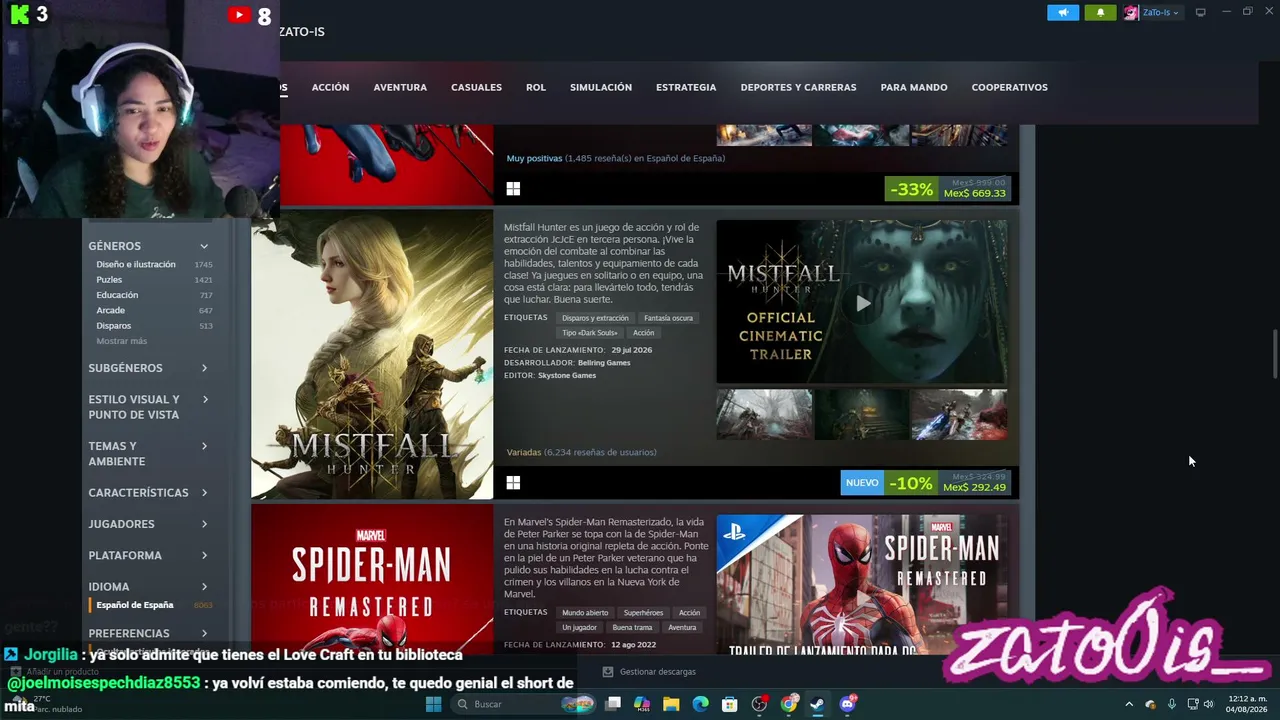
Task: Toggle the Educación genre filter
Action: (117, 295)
